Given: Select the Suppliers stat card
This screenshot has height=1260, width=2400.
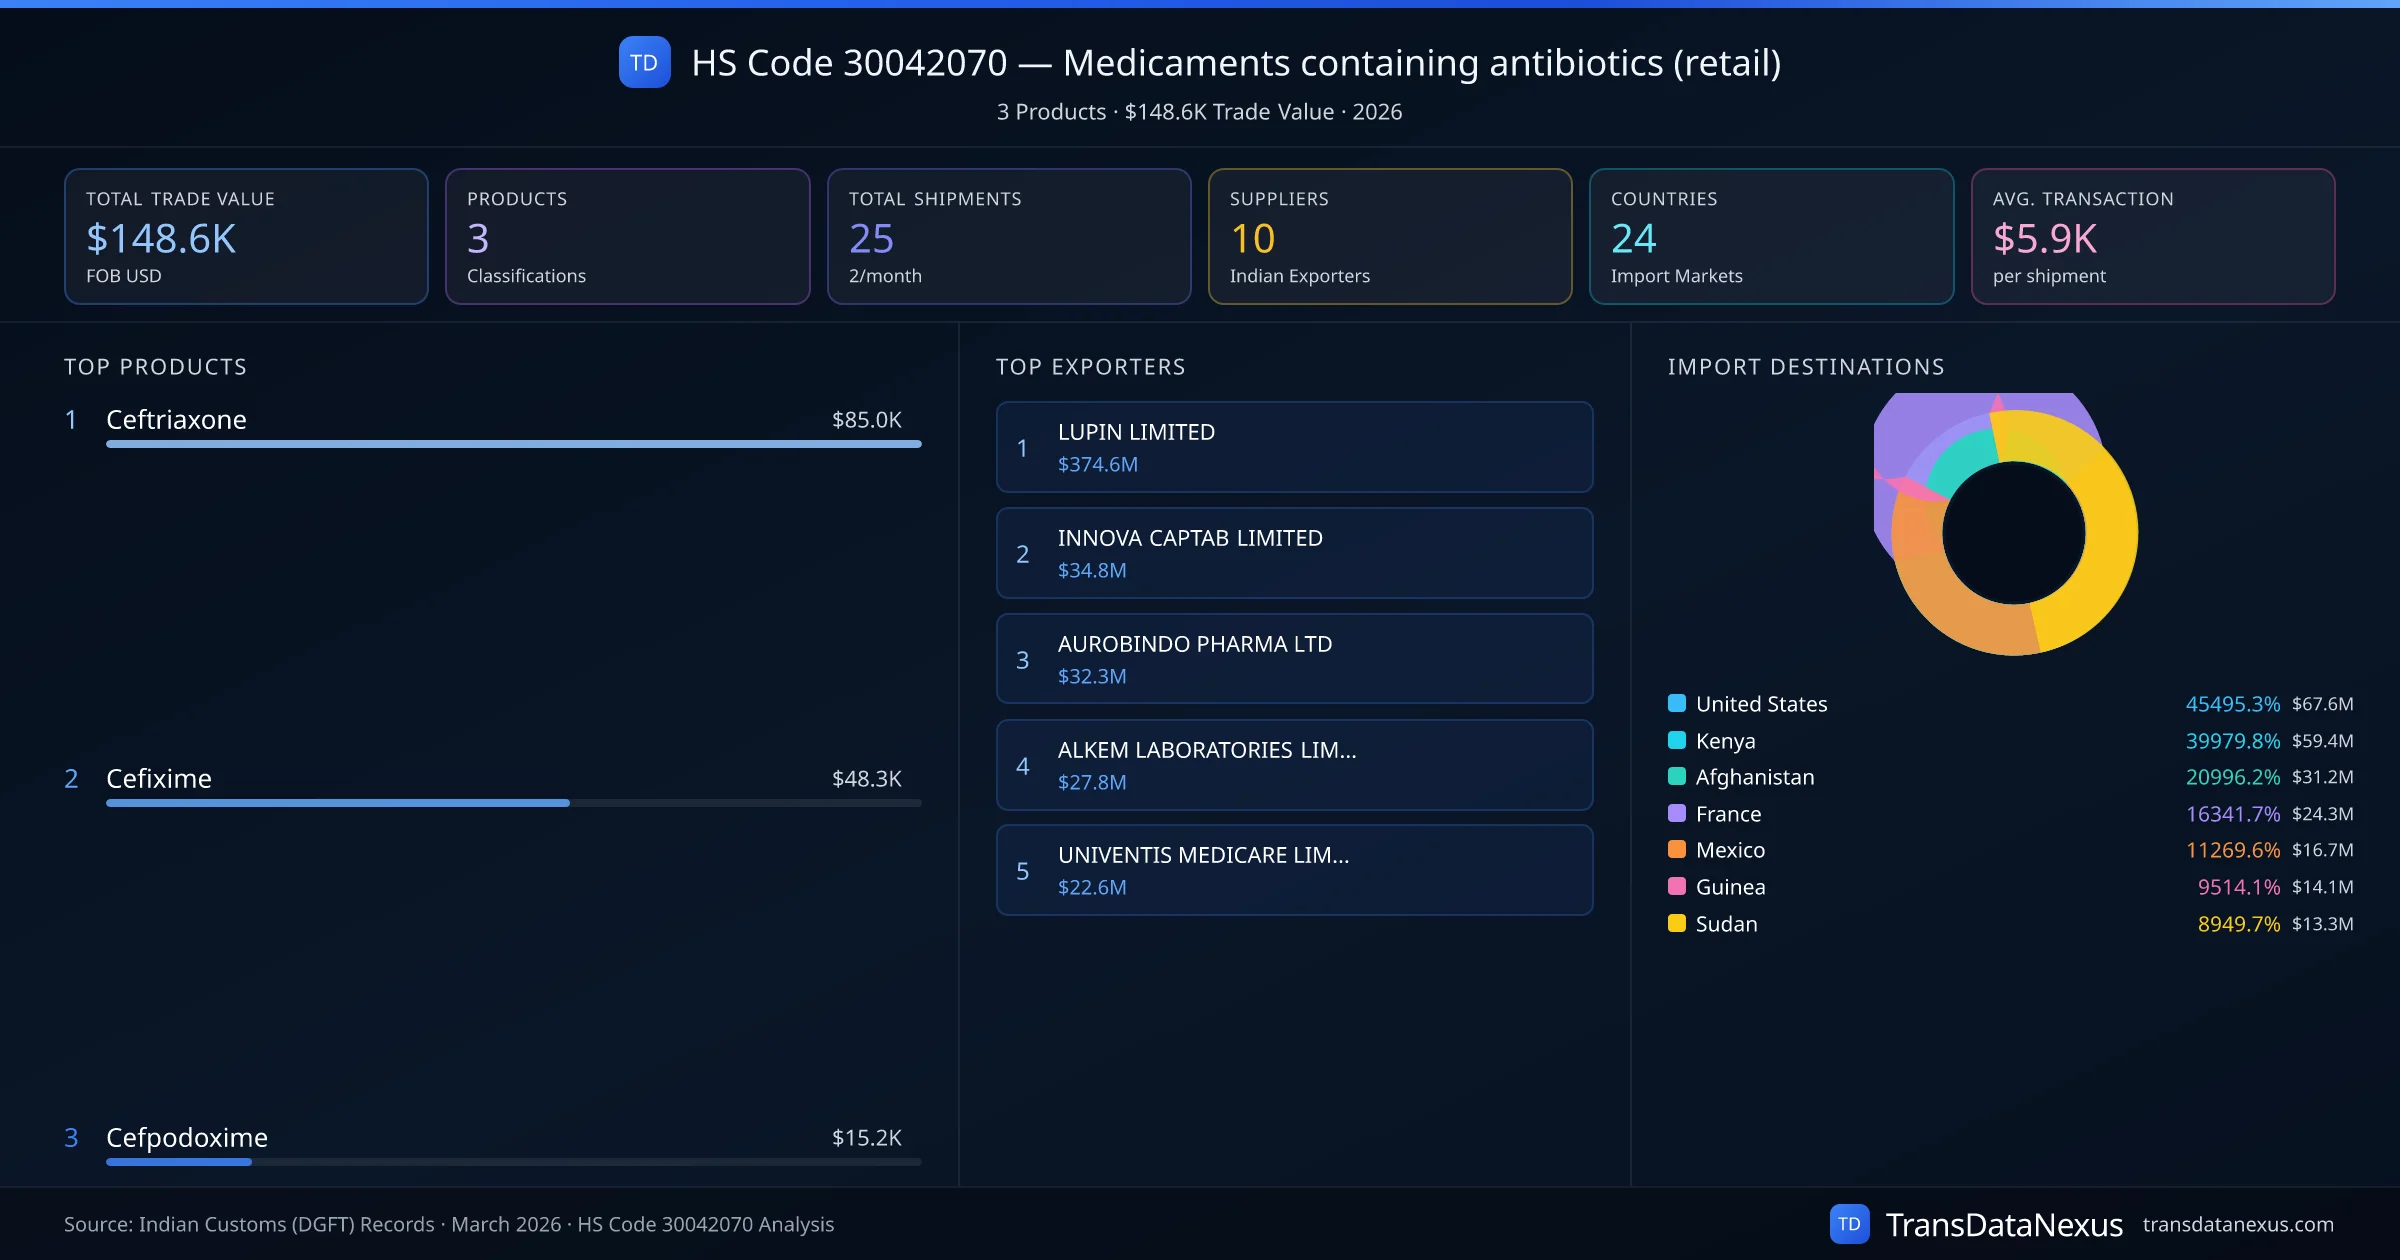Looking at the screenshot, I should click(1389, 236).
